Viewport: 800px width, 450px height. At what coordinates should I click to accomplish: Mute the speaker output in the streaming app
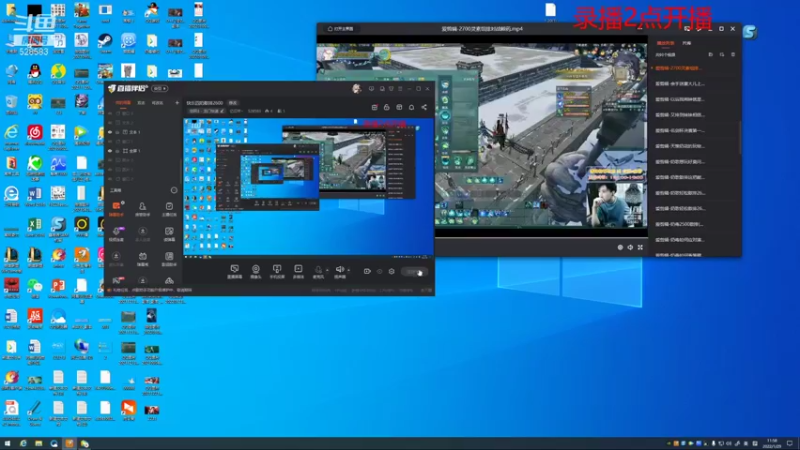coord(340,269)
